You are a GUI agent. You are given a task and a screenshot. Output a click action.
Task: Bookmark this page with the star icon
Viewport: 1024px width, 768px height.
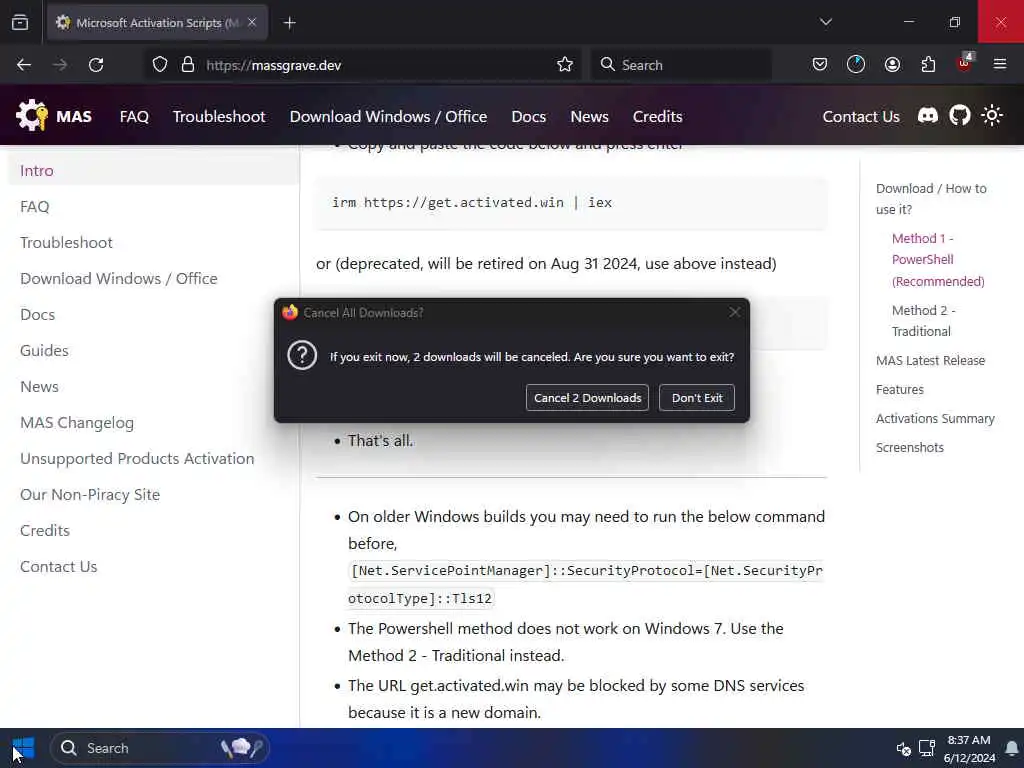click(565, 65)
